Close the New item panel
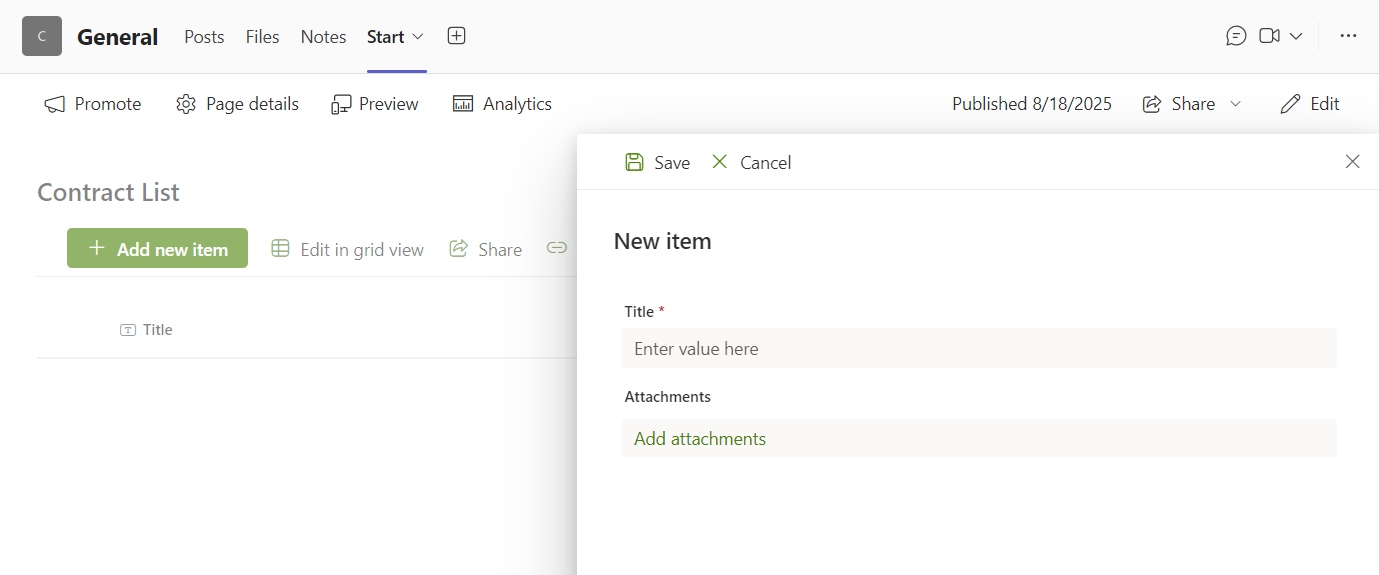Viewport: 1379px width, 575px height. tap(1352, 162)
